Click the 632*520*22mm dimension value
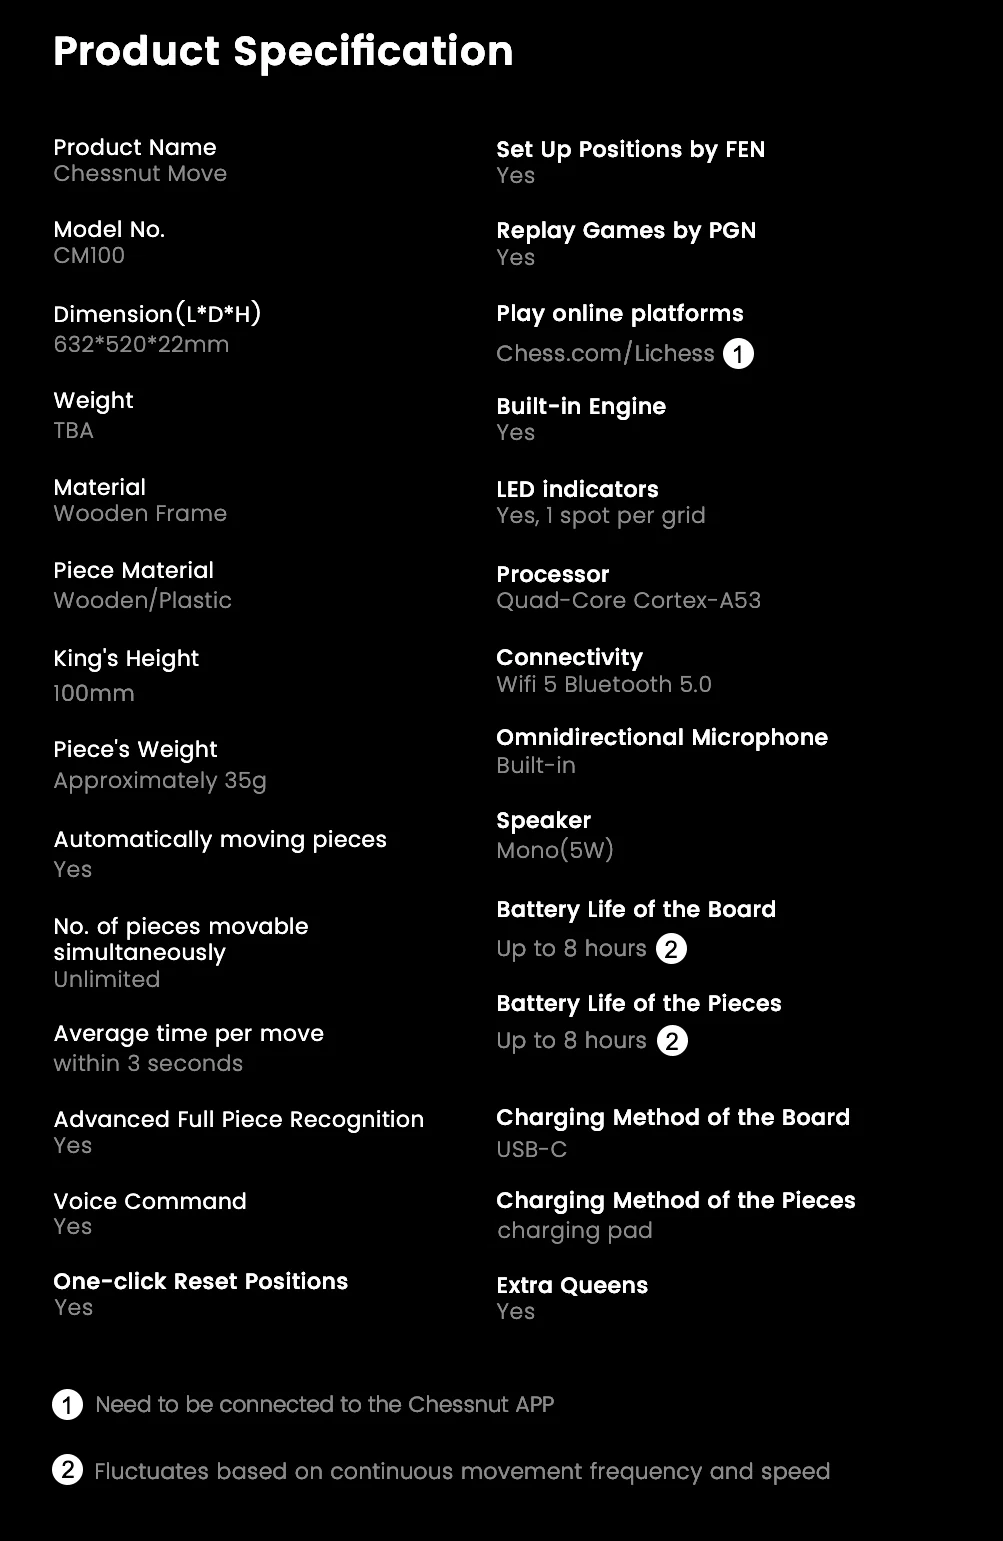 [141, 345]
